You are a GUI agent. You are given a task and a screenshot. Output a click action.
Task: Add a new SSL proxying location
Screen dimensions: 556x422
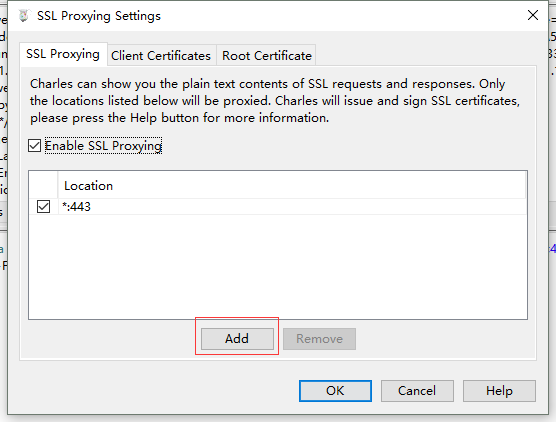(x=237, y=339)
